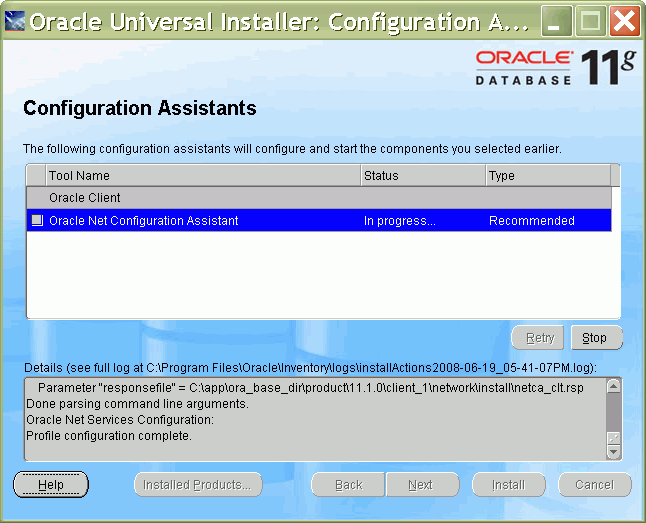This screenshot has height=523, width=646.
Task: Click the Oracle Universal Installer title bar icon
Action: click(x=14, y=21)
